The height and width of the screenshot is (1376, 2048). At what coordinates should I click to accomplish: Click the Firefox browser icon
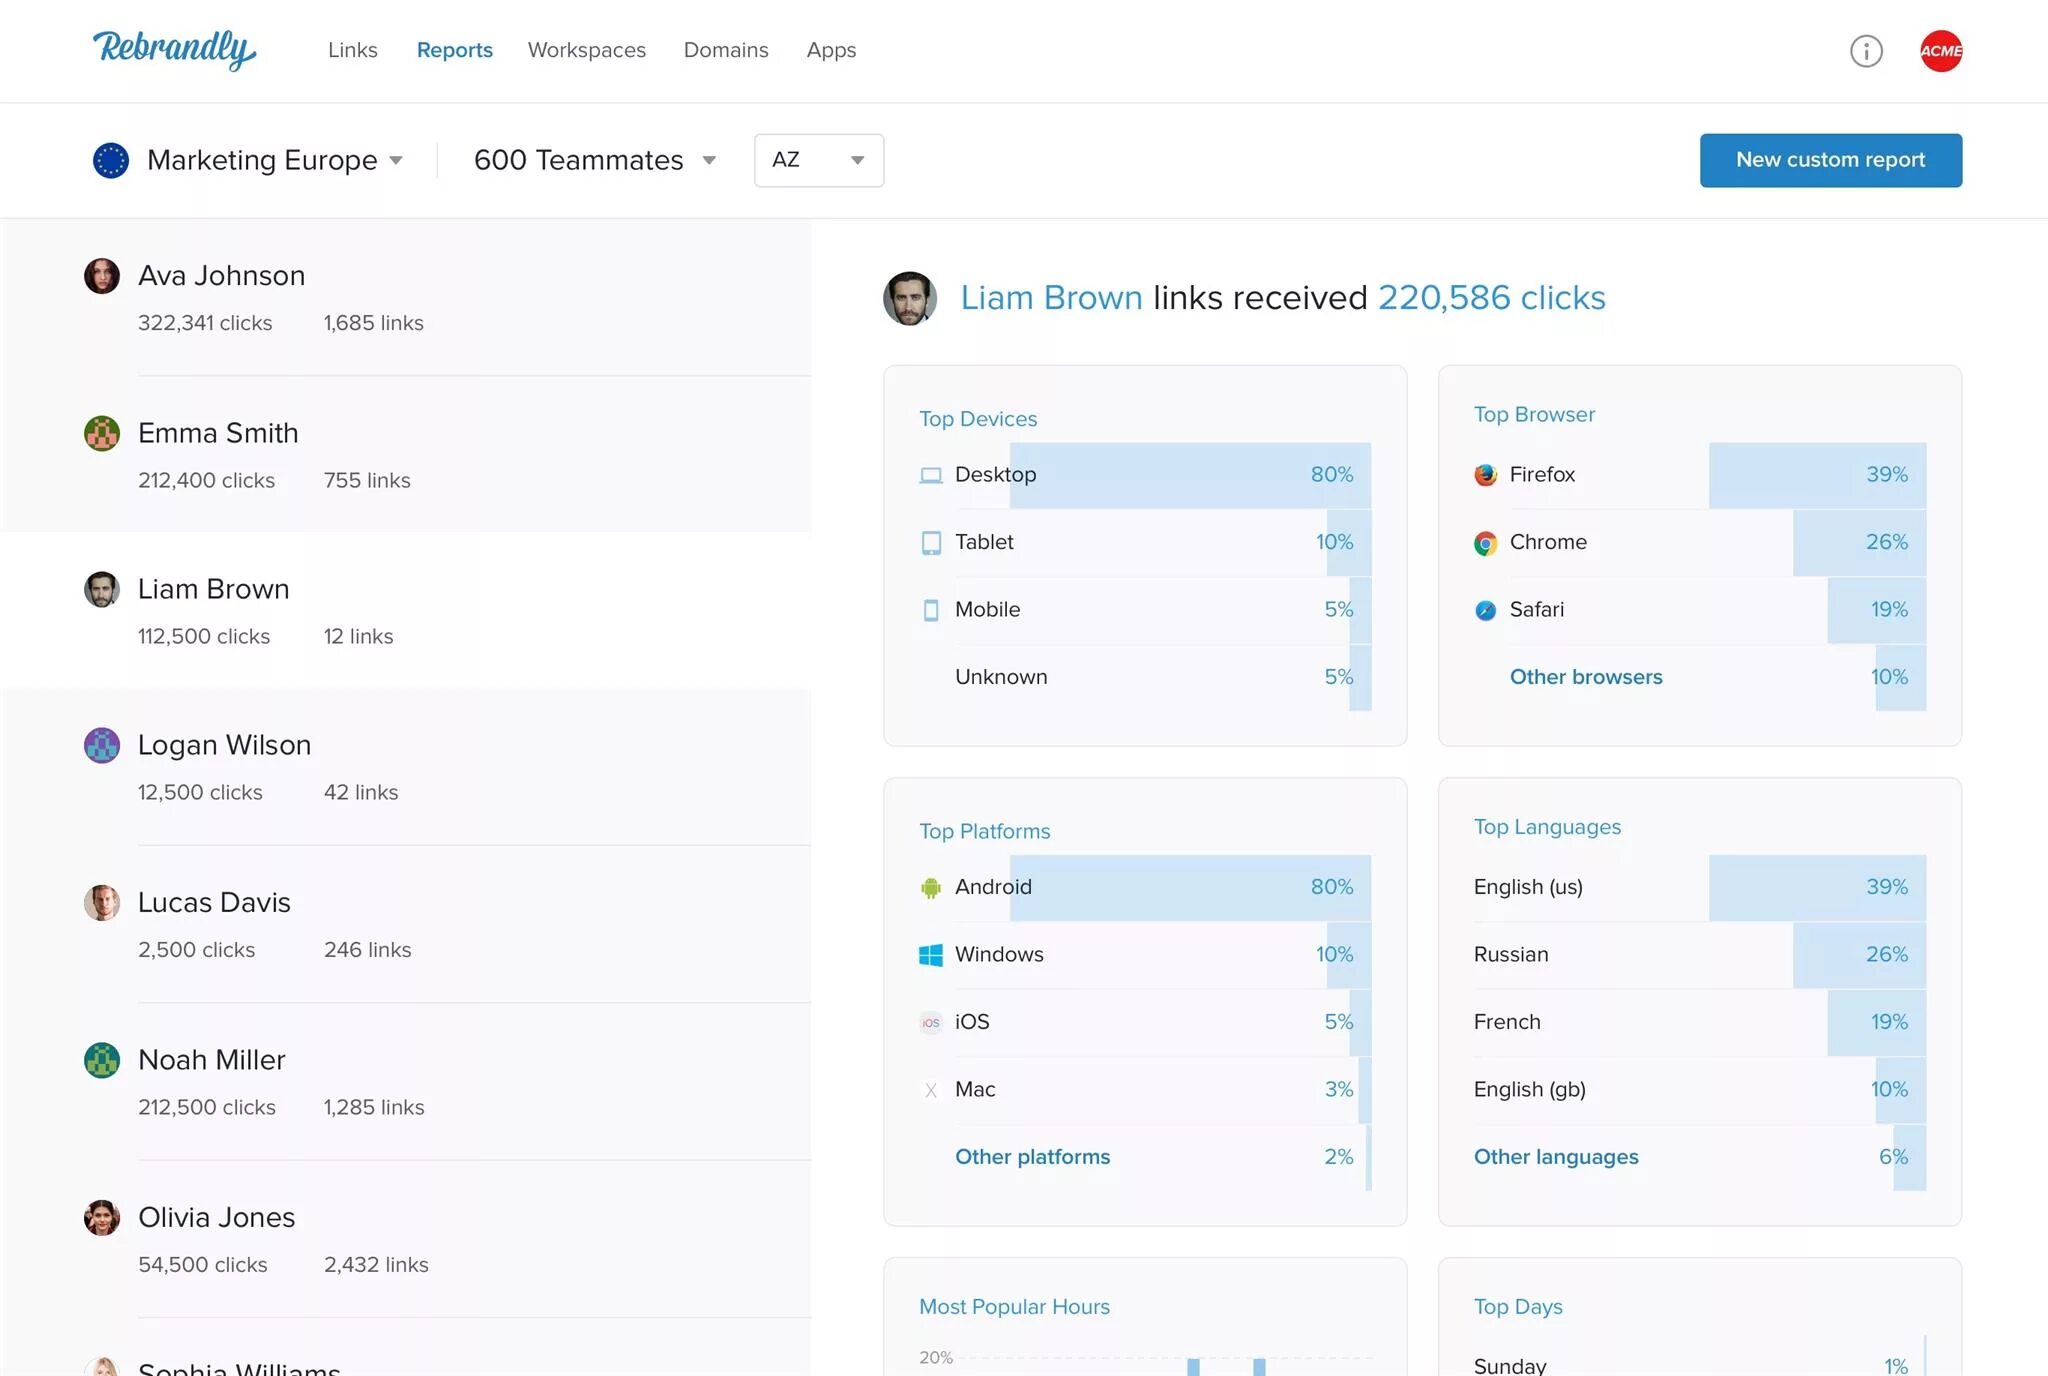1485,475
